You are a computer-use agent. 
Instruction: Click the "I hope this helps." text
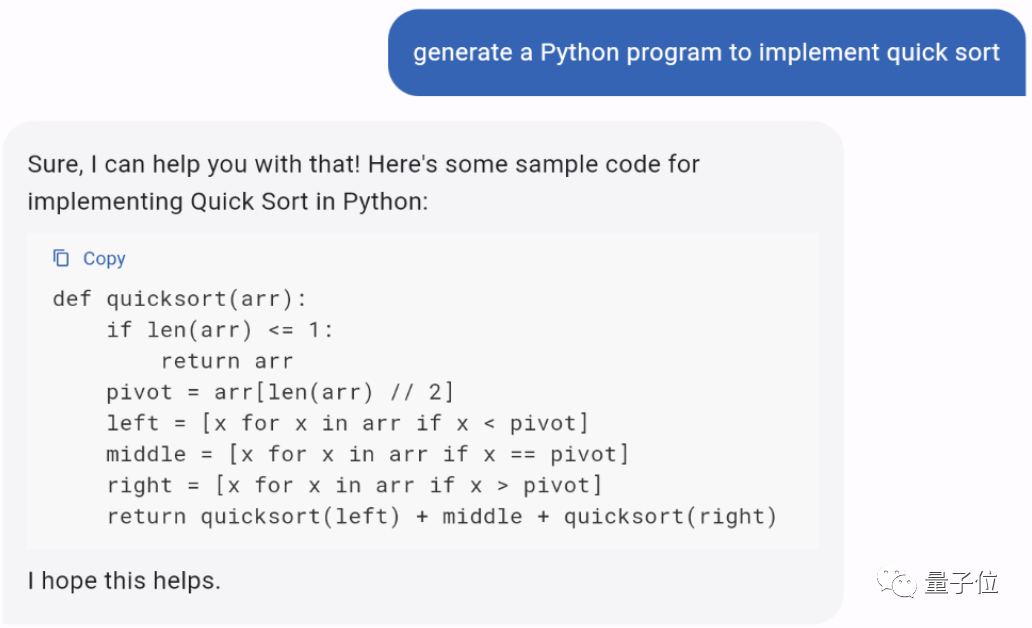(x=124, y=580)
